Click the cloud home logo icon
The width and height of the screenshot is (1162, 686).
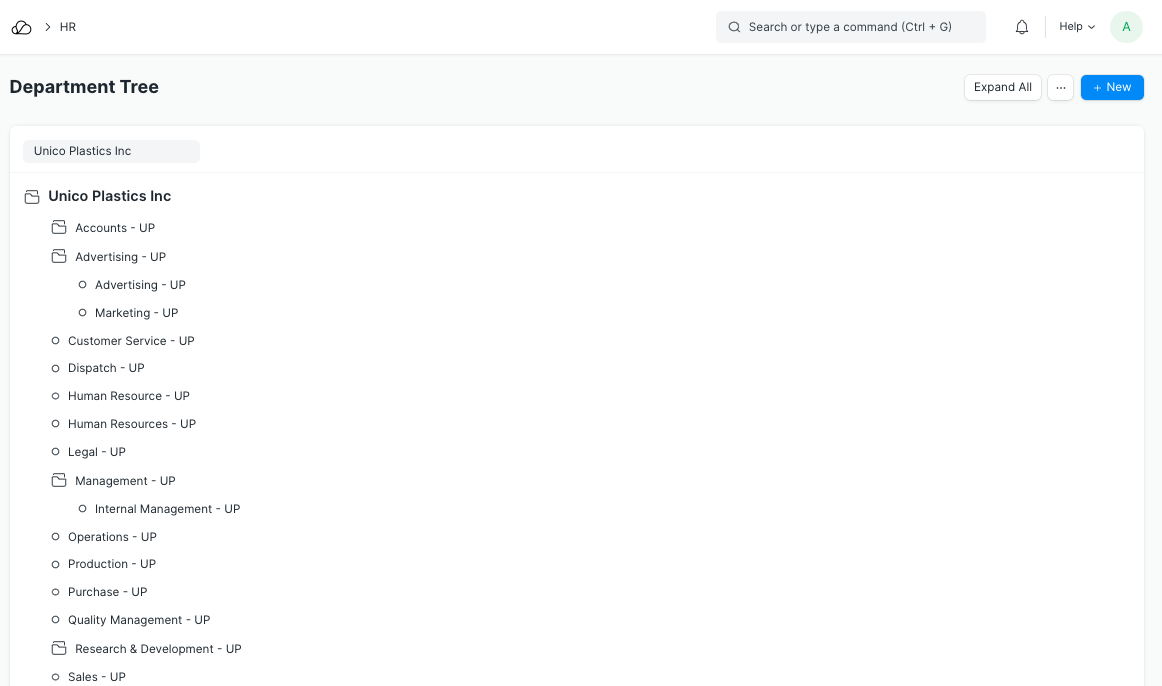pyautogui.click(x=22, y=27)
